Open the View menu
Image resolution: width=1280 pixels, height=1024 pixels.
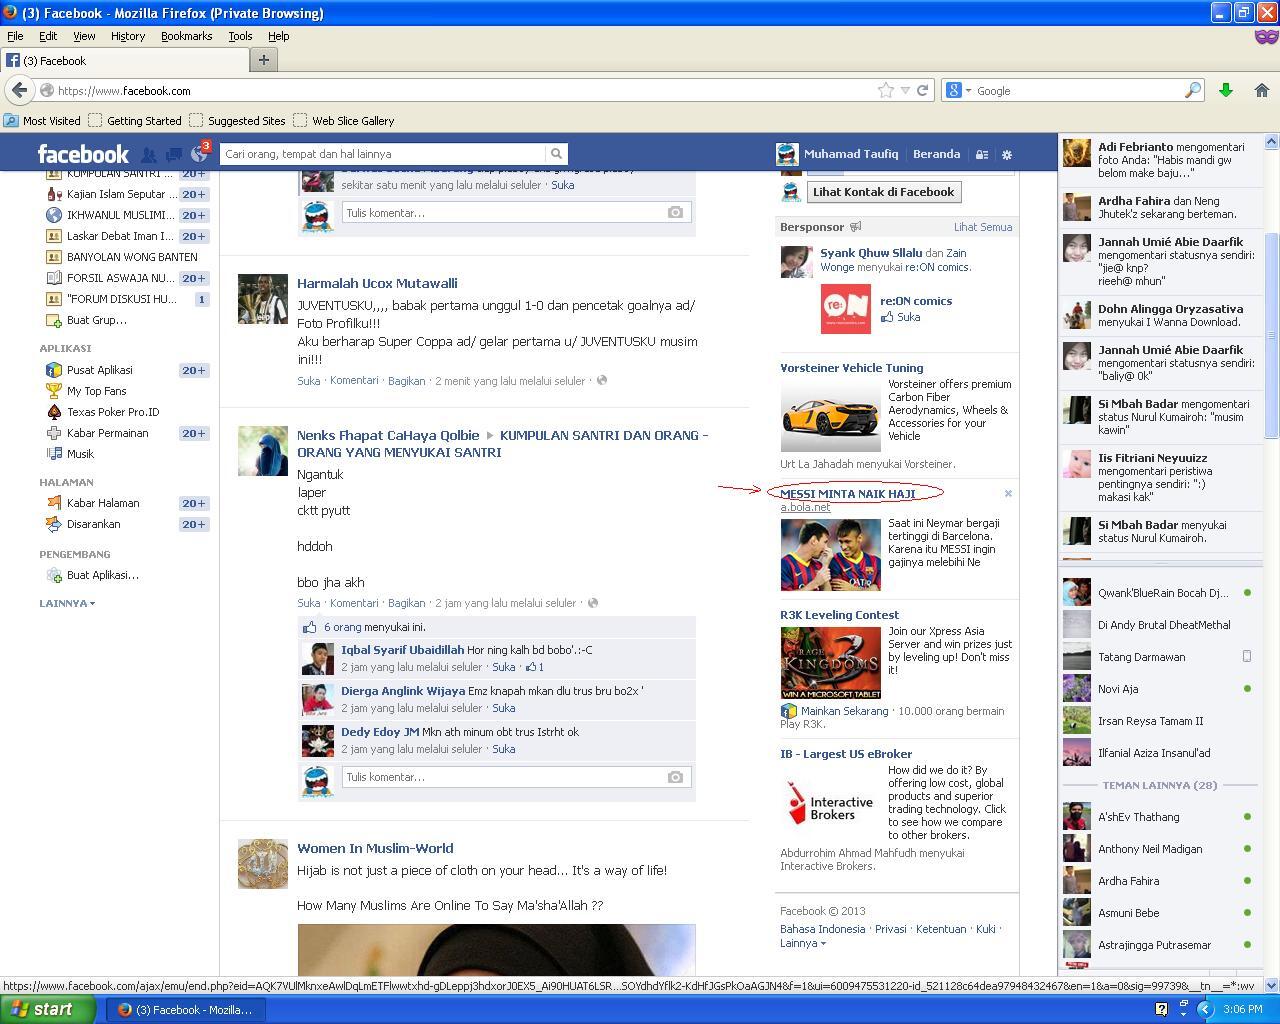pos(84,36)
